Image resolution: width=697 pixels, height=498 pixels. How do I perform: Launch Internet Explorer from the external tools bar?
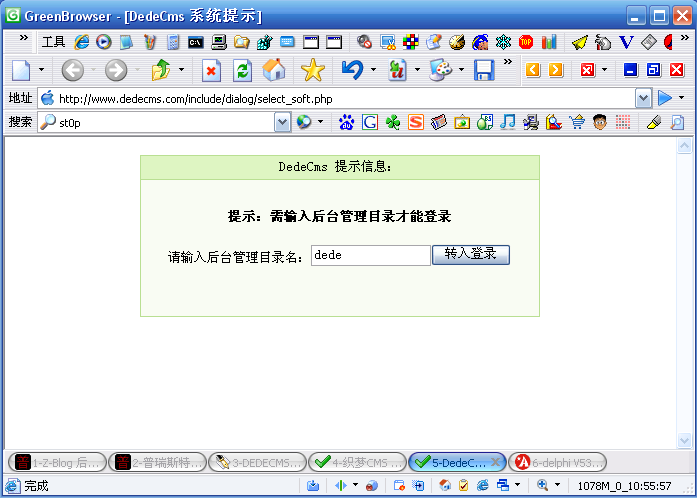pos(81,42)
